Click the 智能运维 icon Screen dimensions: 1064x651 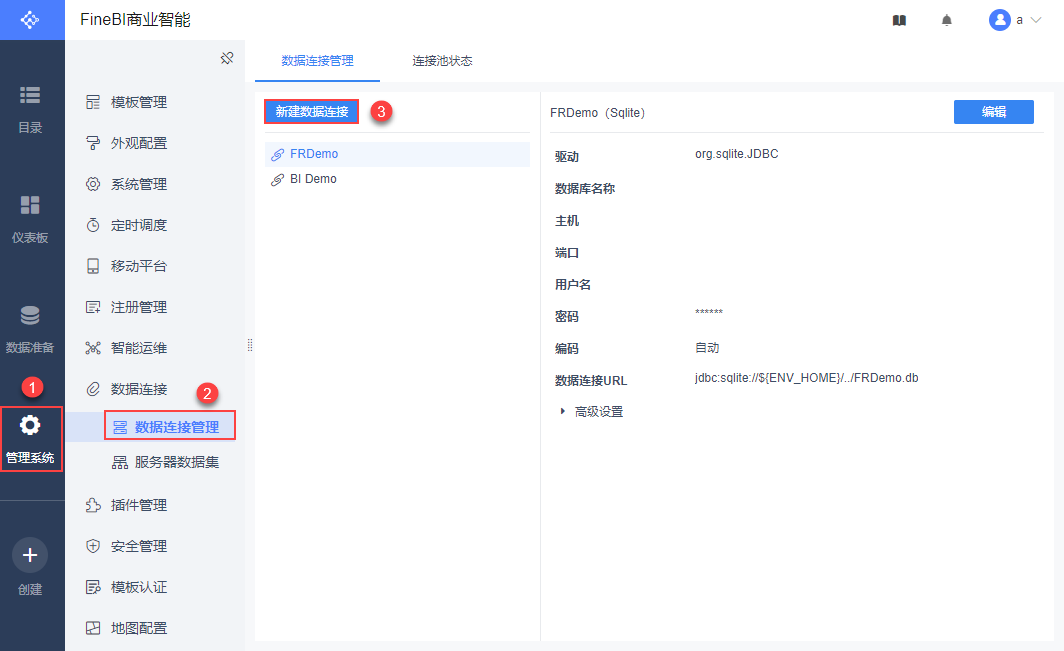(x=93, y=348)
